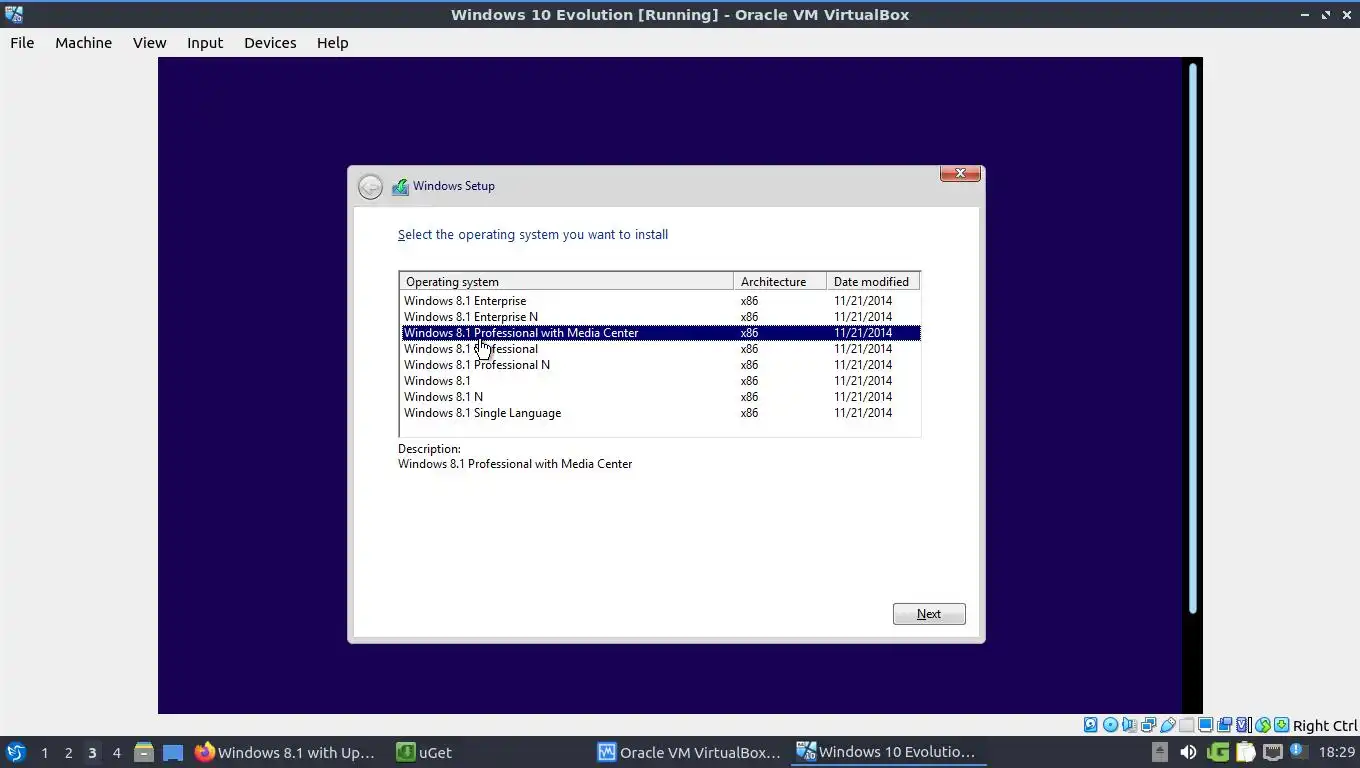Click the CPU virtualization status icon
Viewport: 1360px width, 768px height.
click(1243, 725)
